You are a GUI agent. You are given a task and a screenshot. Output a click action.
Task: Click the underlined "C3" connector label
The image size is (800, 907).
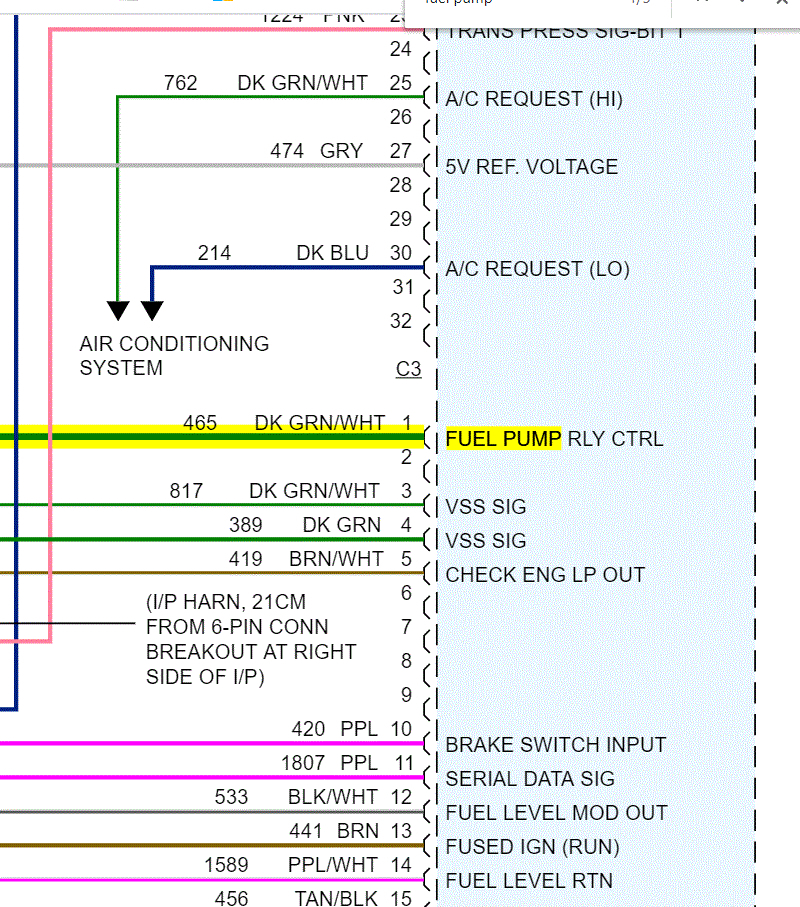click(408, 369)
